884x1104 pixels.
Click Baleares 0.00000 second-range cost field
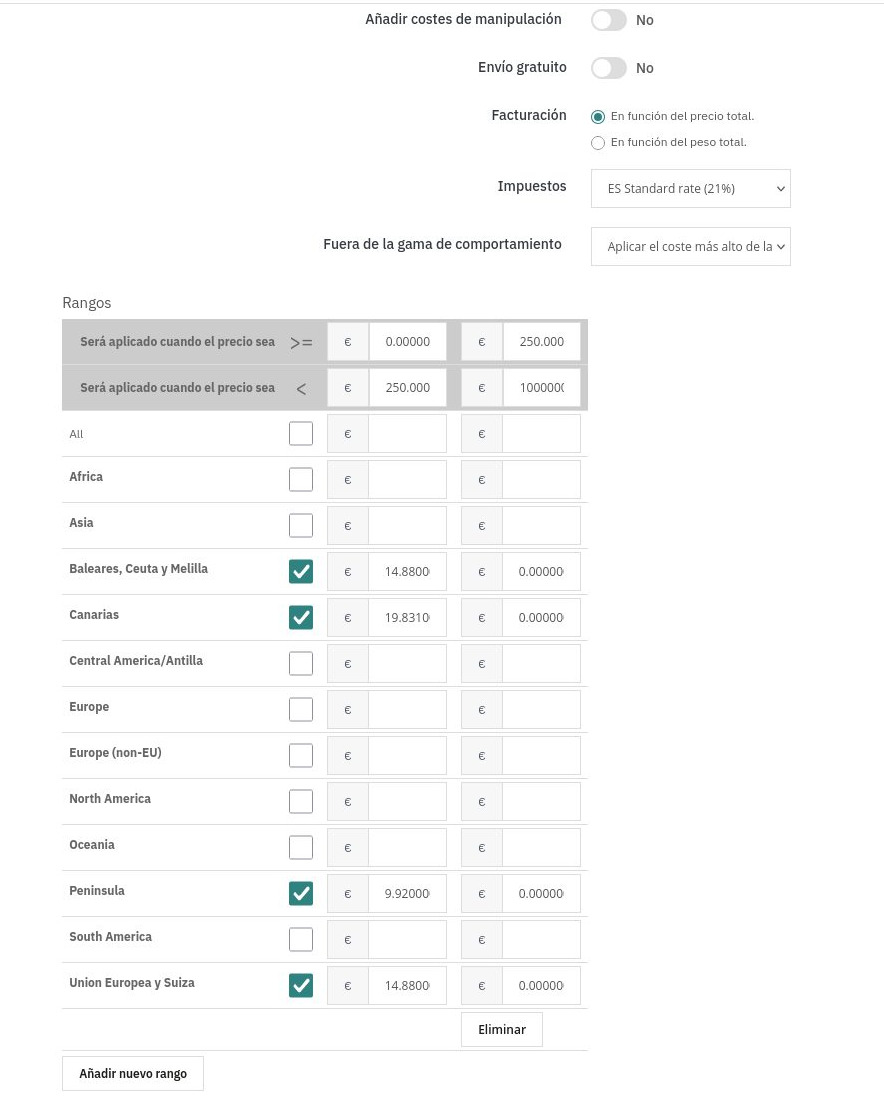[x=542, y=572]
